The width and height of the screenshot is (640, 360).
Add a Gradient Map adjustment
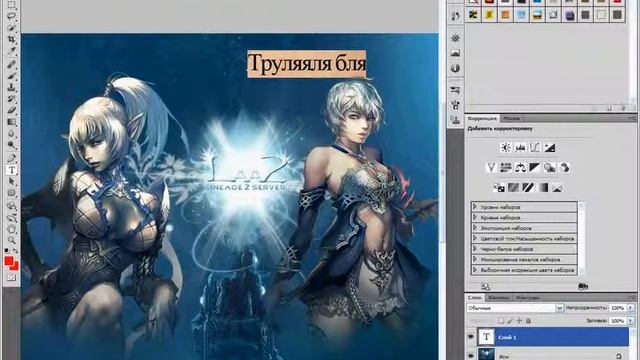click(543, 188)
